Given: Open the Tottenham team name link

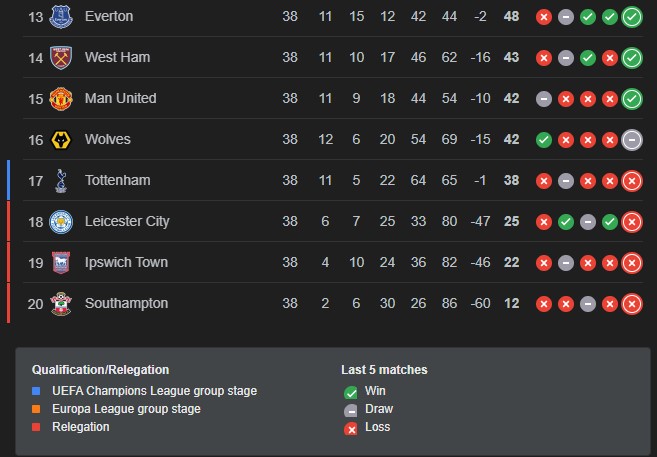Looking at the screenshot, I should point(117,181).
